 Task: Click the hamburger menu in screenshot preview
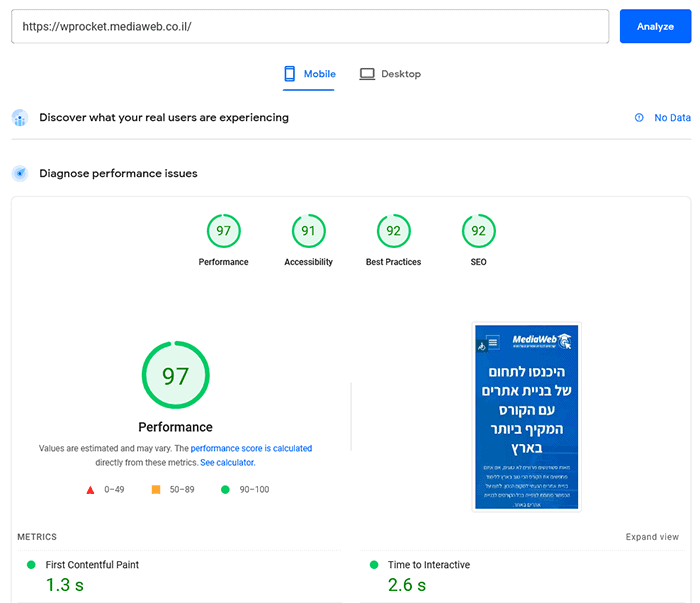click(x=493, y=342)
